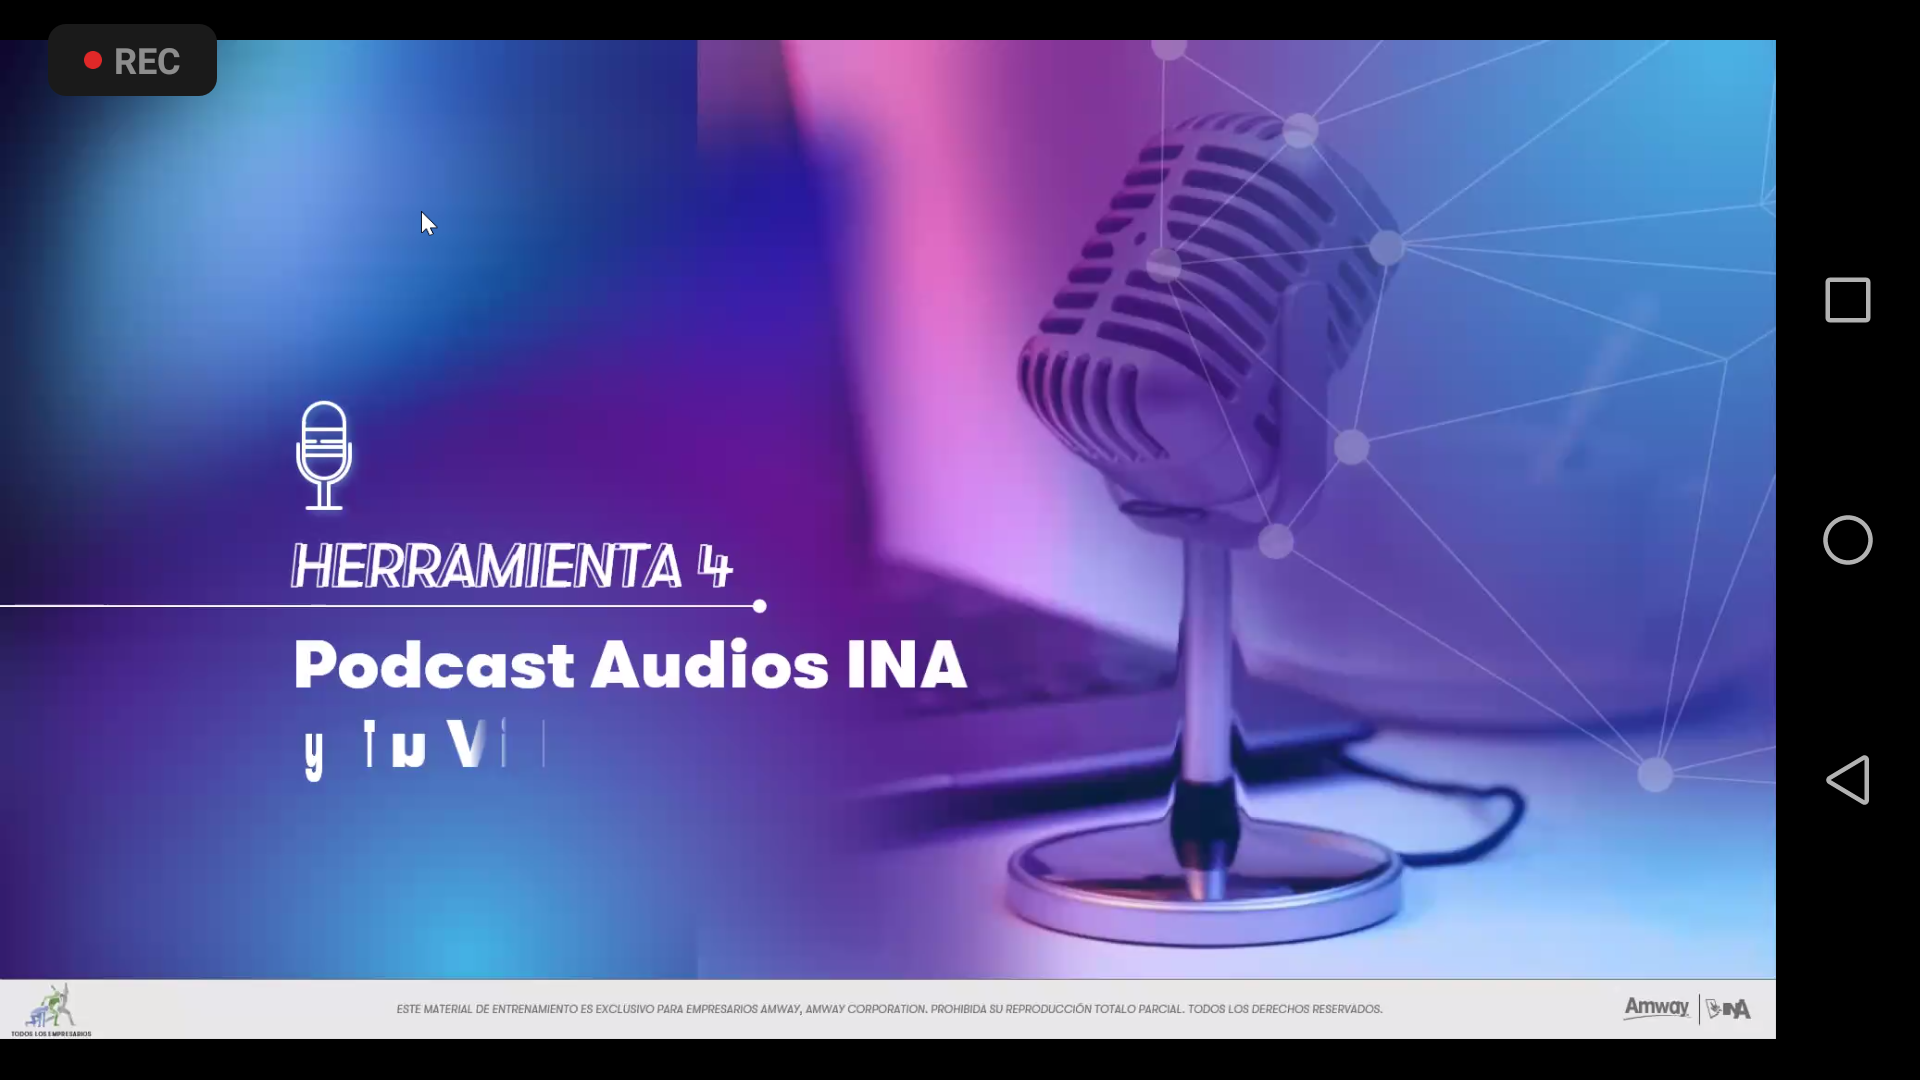Tap the Android back triangle button
The image size is (1920, 1080).
pos(1848,780)
